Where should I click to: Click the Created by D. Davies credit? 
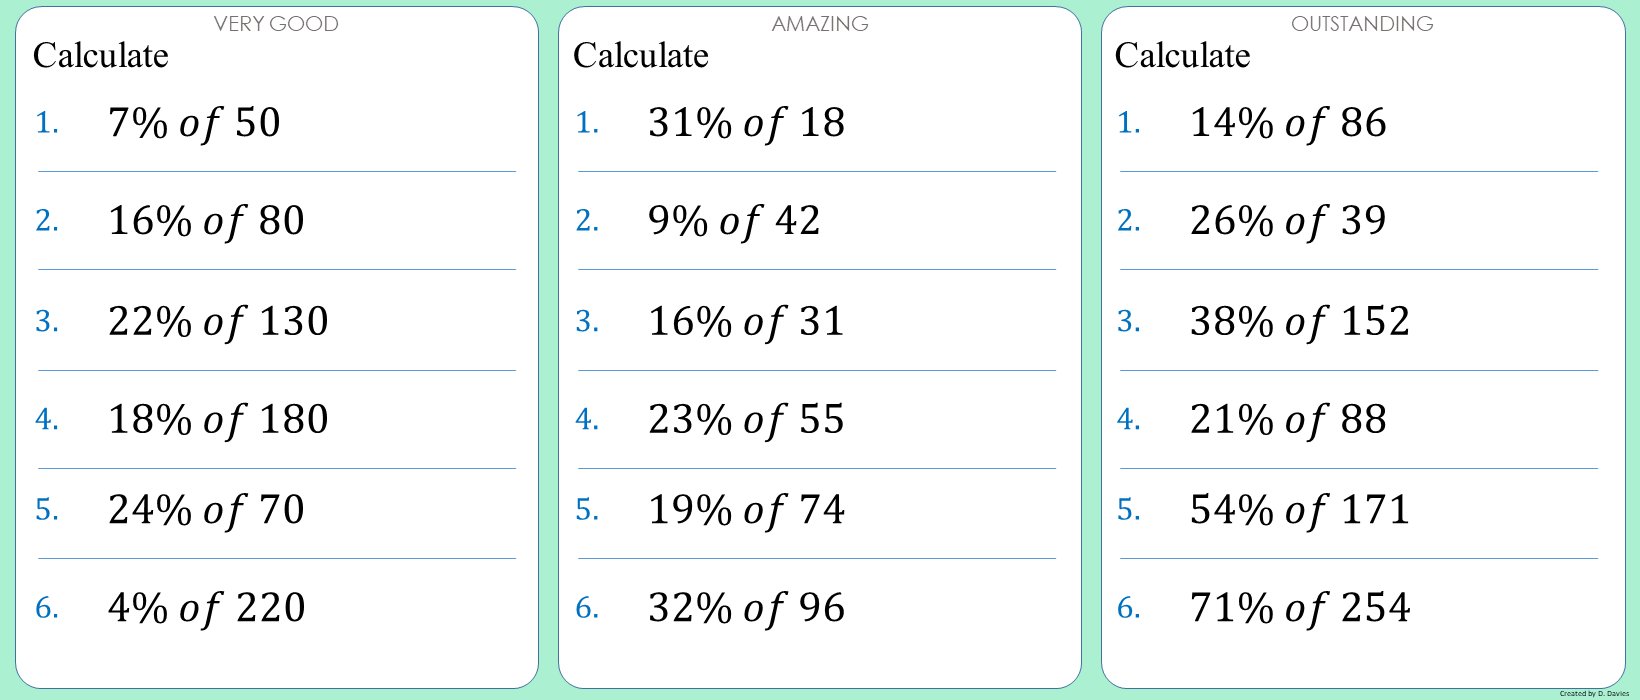(1594, 693)
